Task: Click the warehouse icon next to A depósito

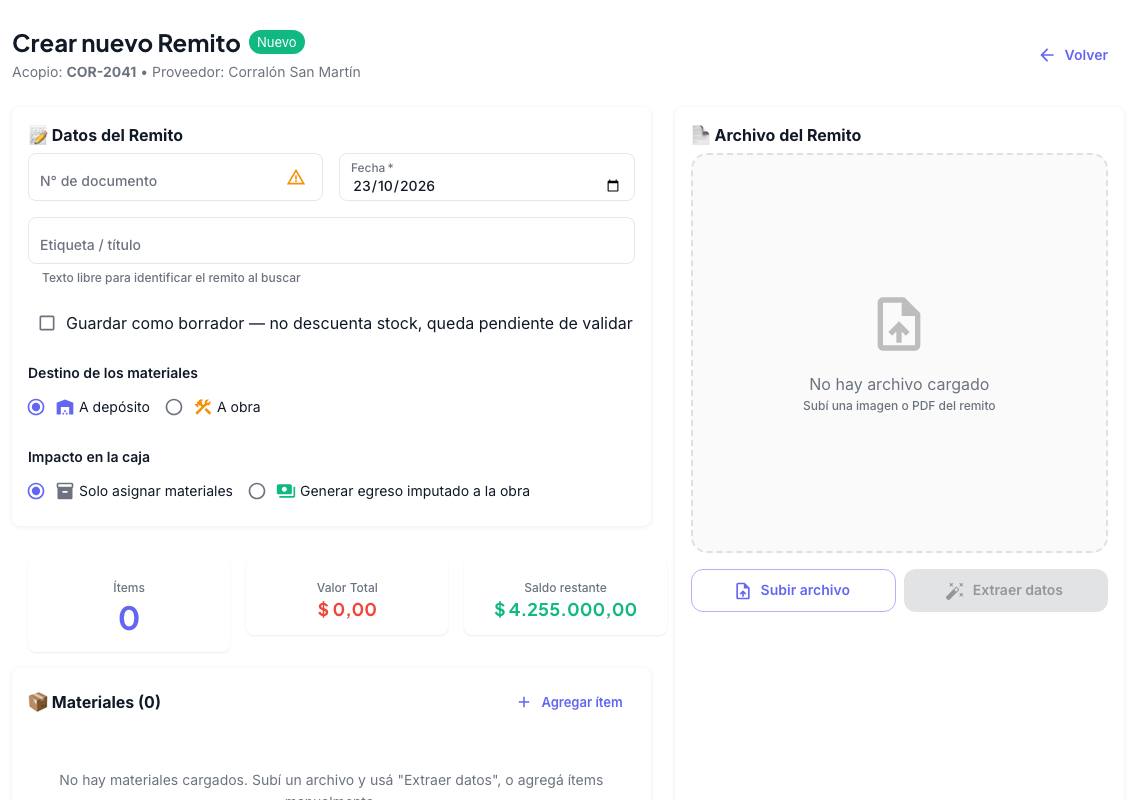Action: pyautogui.click(x=64, y=407)
